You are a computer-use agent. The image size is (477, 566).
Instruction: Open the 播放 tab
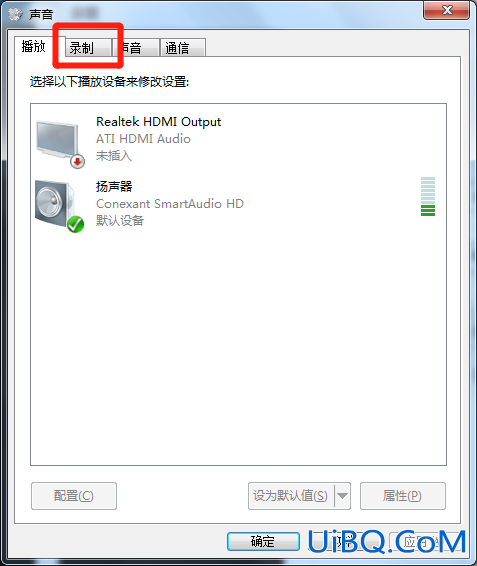click(34, 46)
